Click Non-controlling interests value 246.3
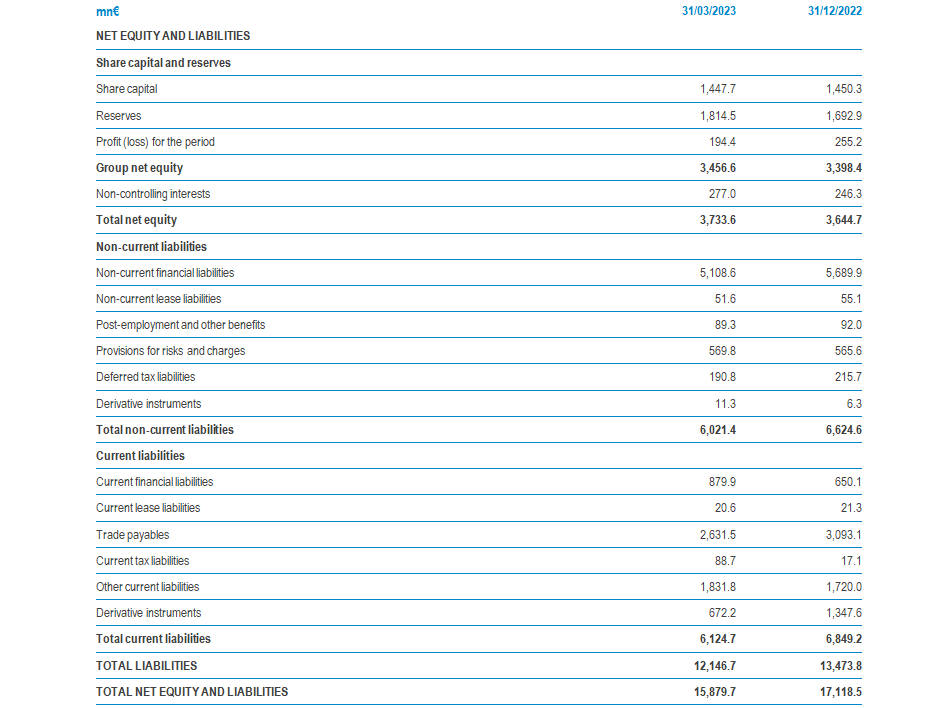Viewport: 949px width, 708px height. (849, 194)
